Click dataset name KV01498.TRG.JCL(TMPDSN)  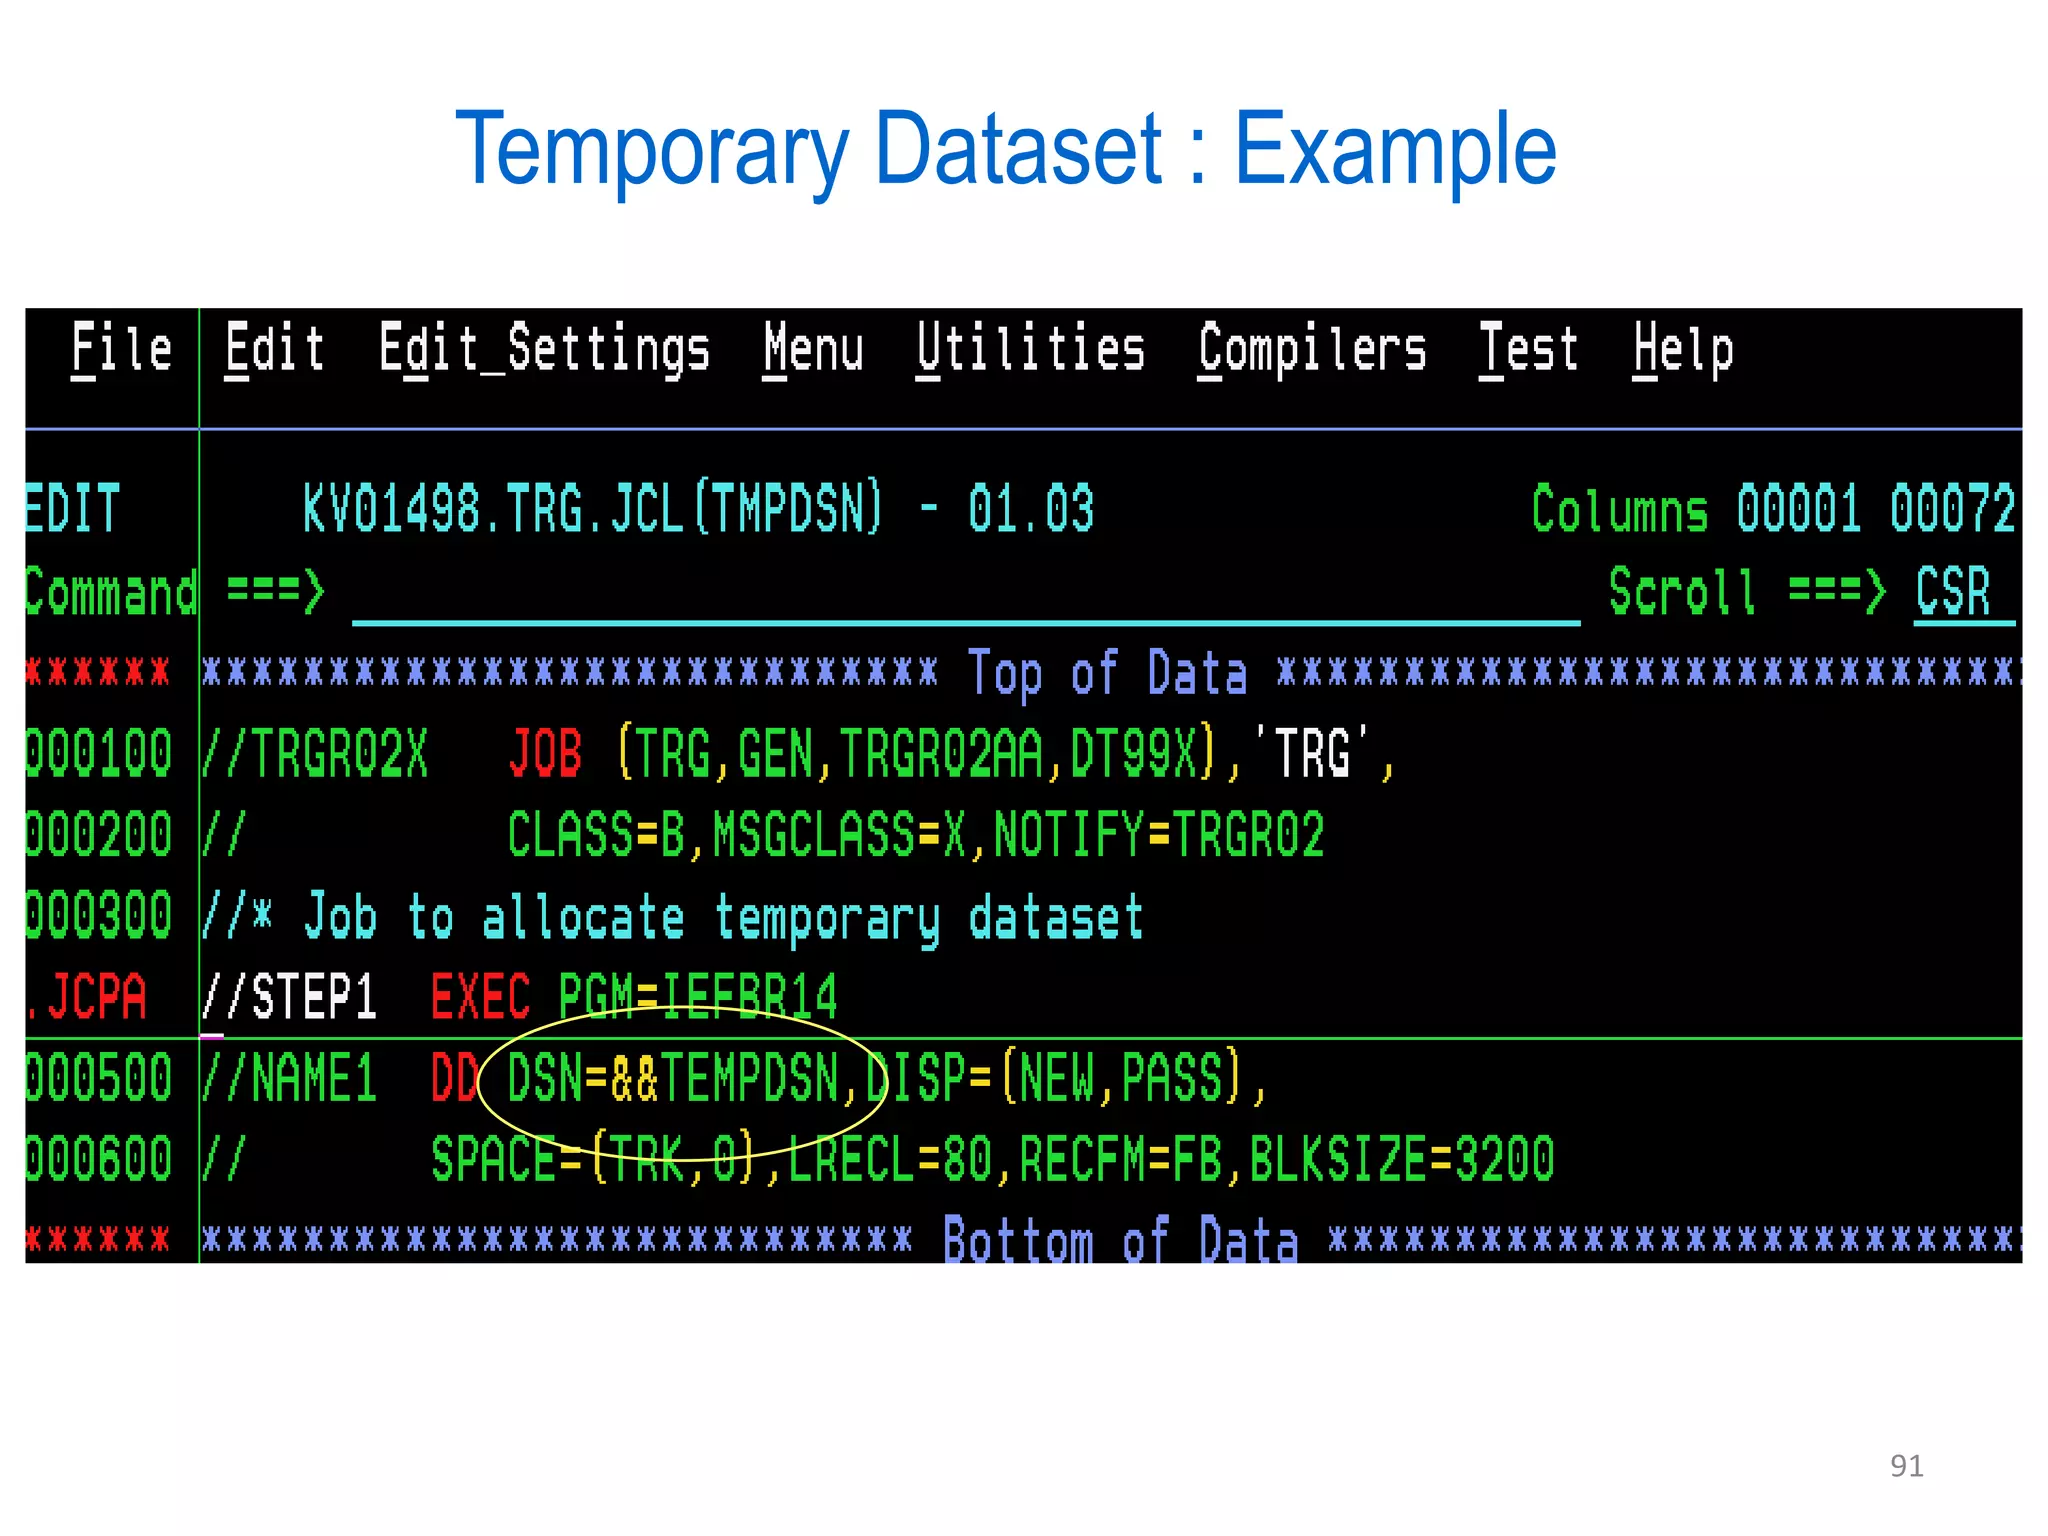[594, 509]
